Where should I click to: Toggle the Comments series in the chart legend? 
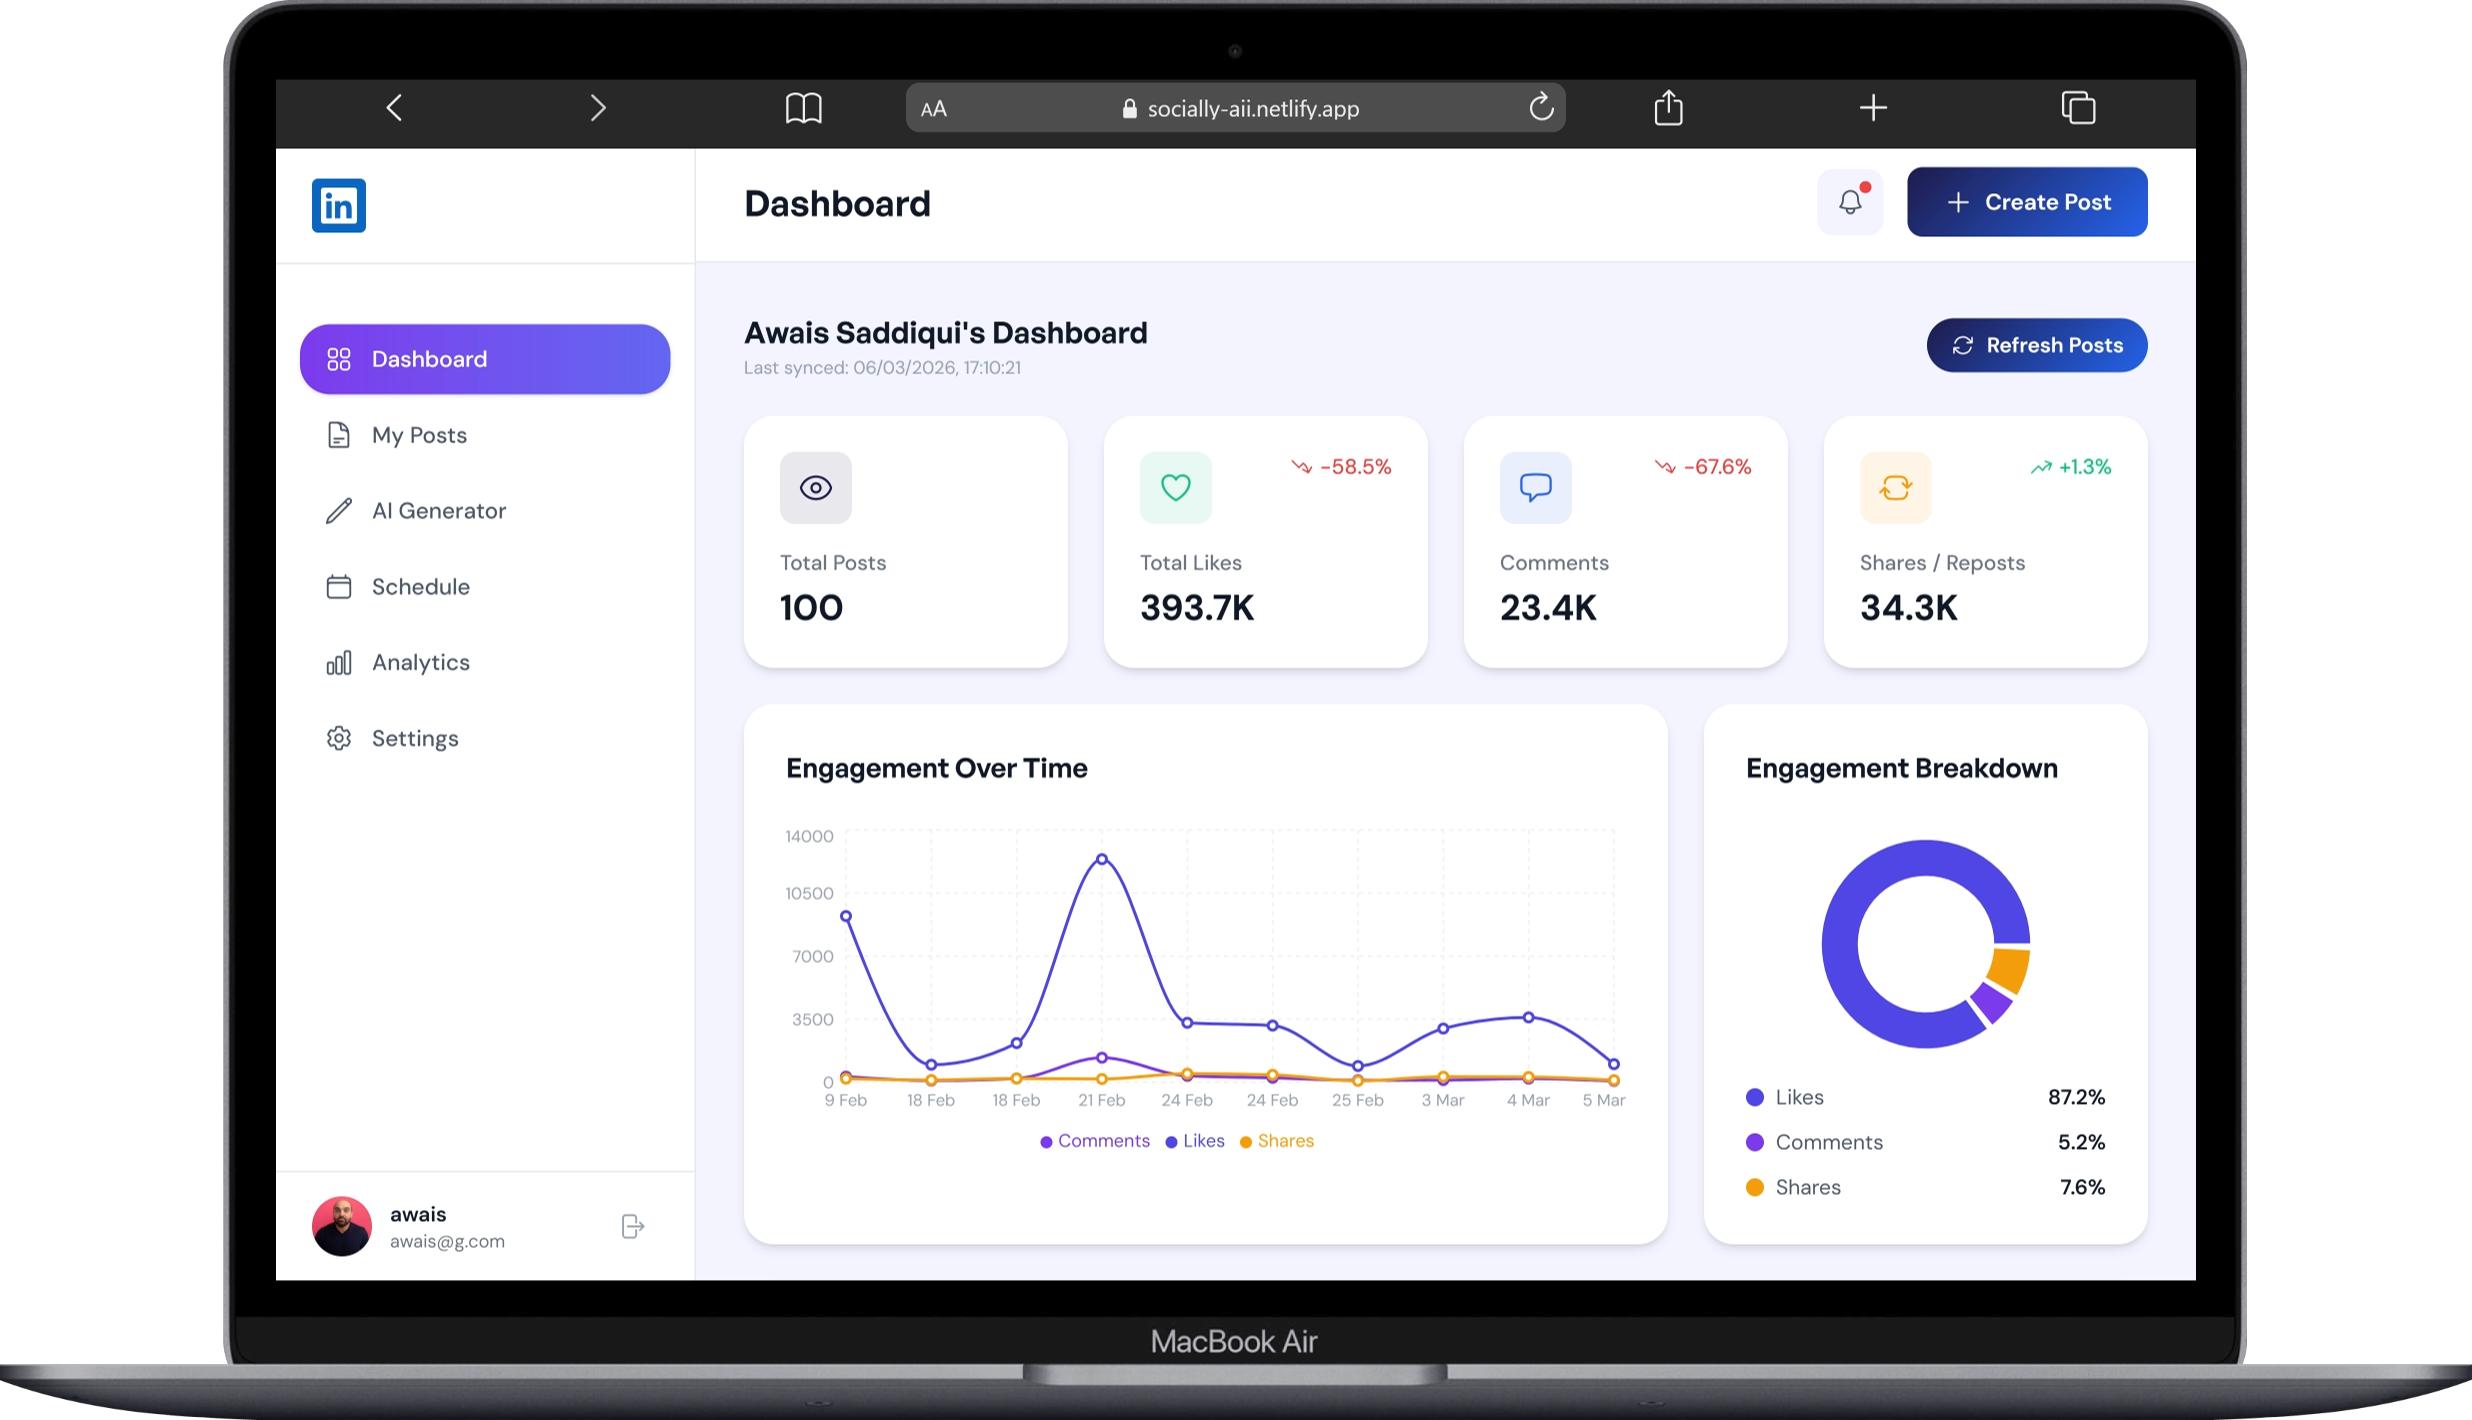(x=1094, y=1141)
